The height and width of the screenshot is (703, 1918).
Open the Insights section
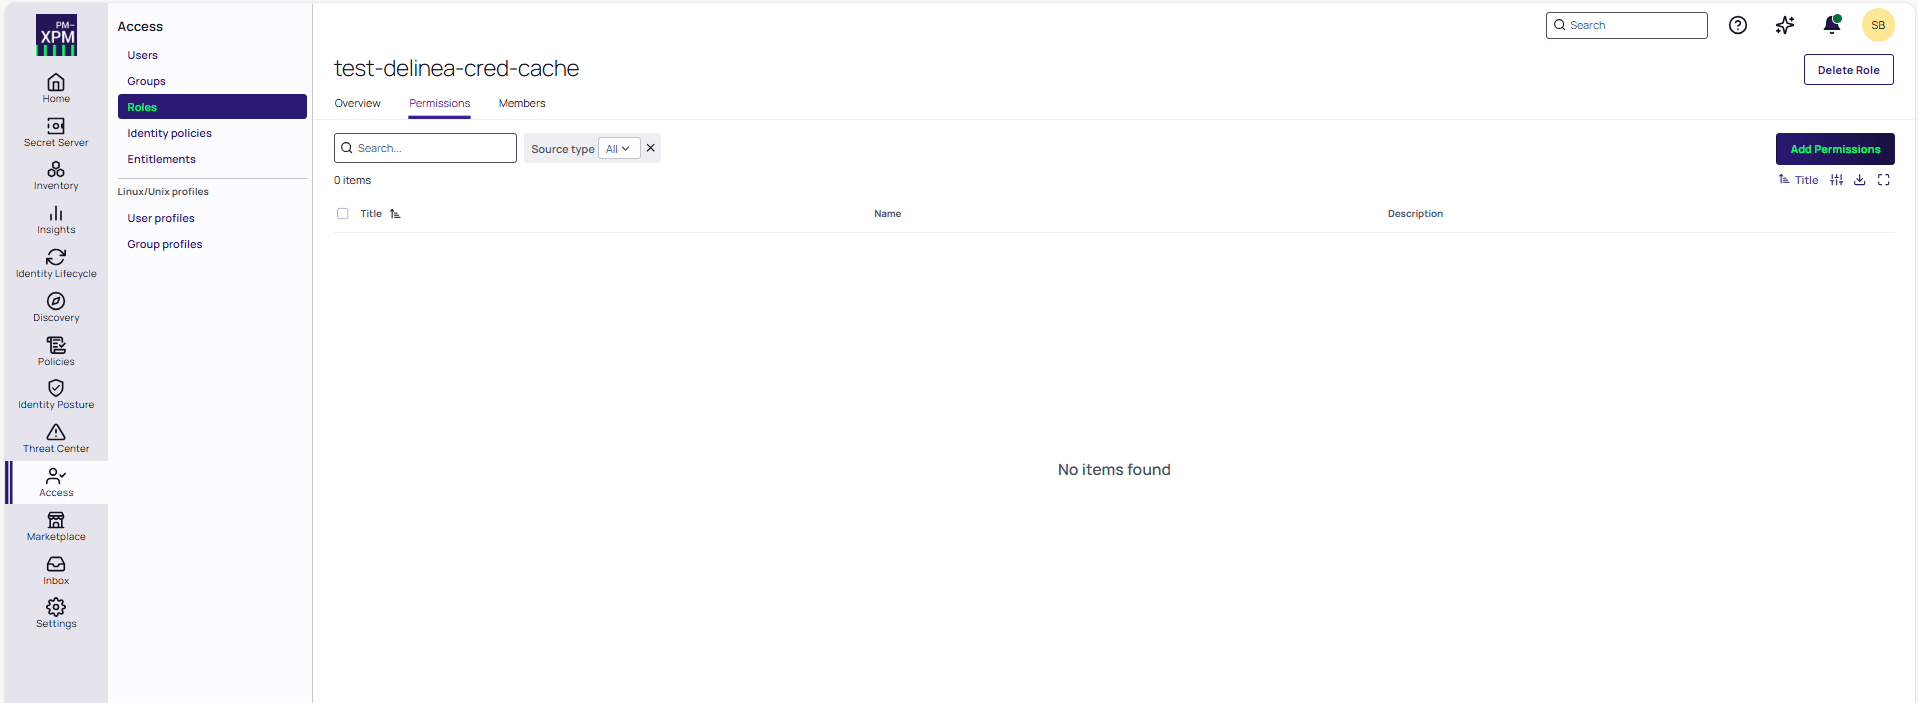pyautogui.click(x=56, y=220)
